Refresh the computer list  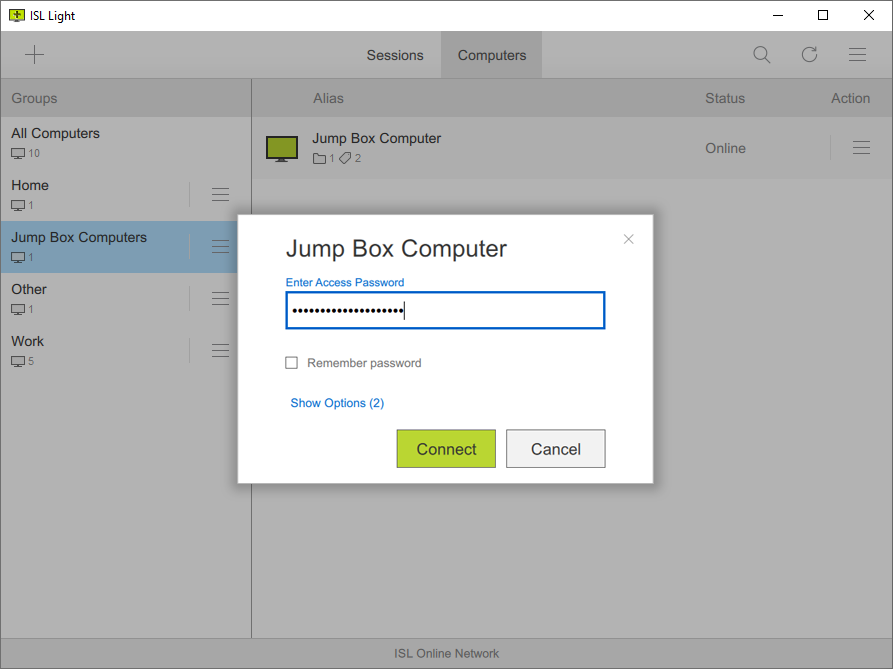[809, 55]
